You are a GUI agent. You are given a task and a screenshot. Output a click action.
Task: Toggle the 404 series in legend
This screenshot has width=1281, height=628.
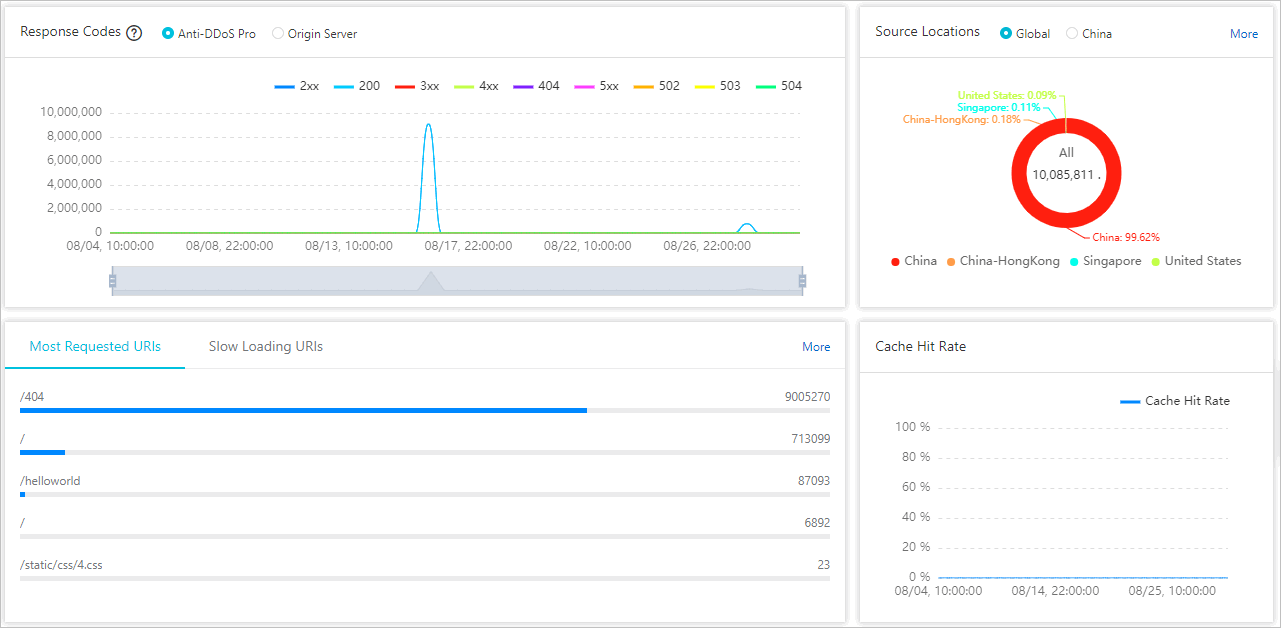coord(537,86)
